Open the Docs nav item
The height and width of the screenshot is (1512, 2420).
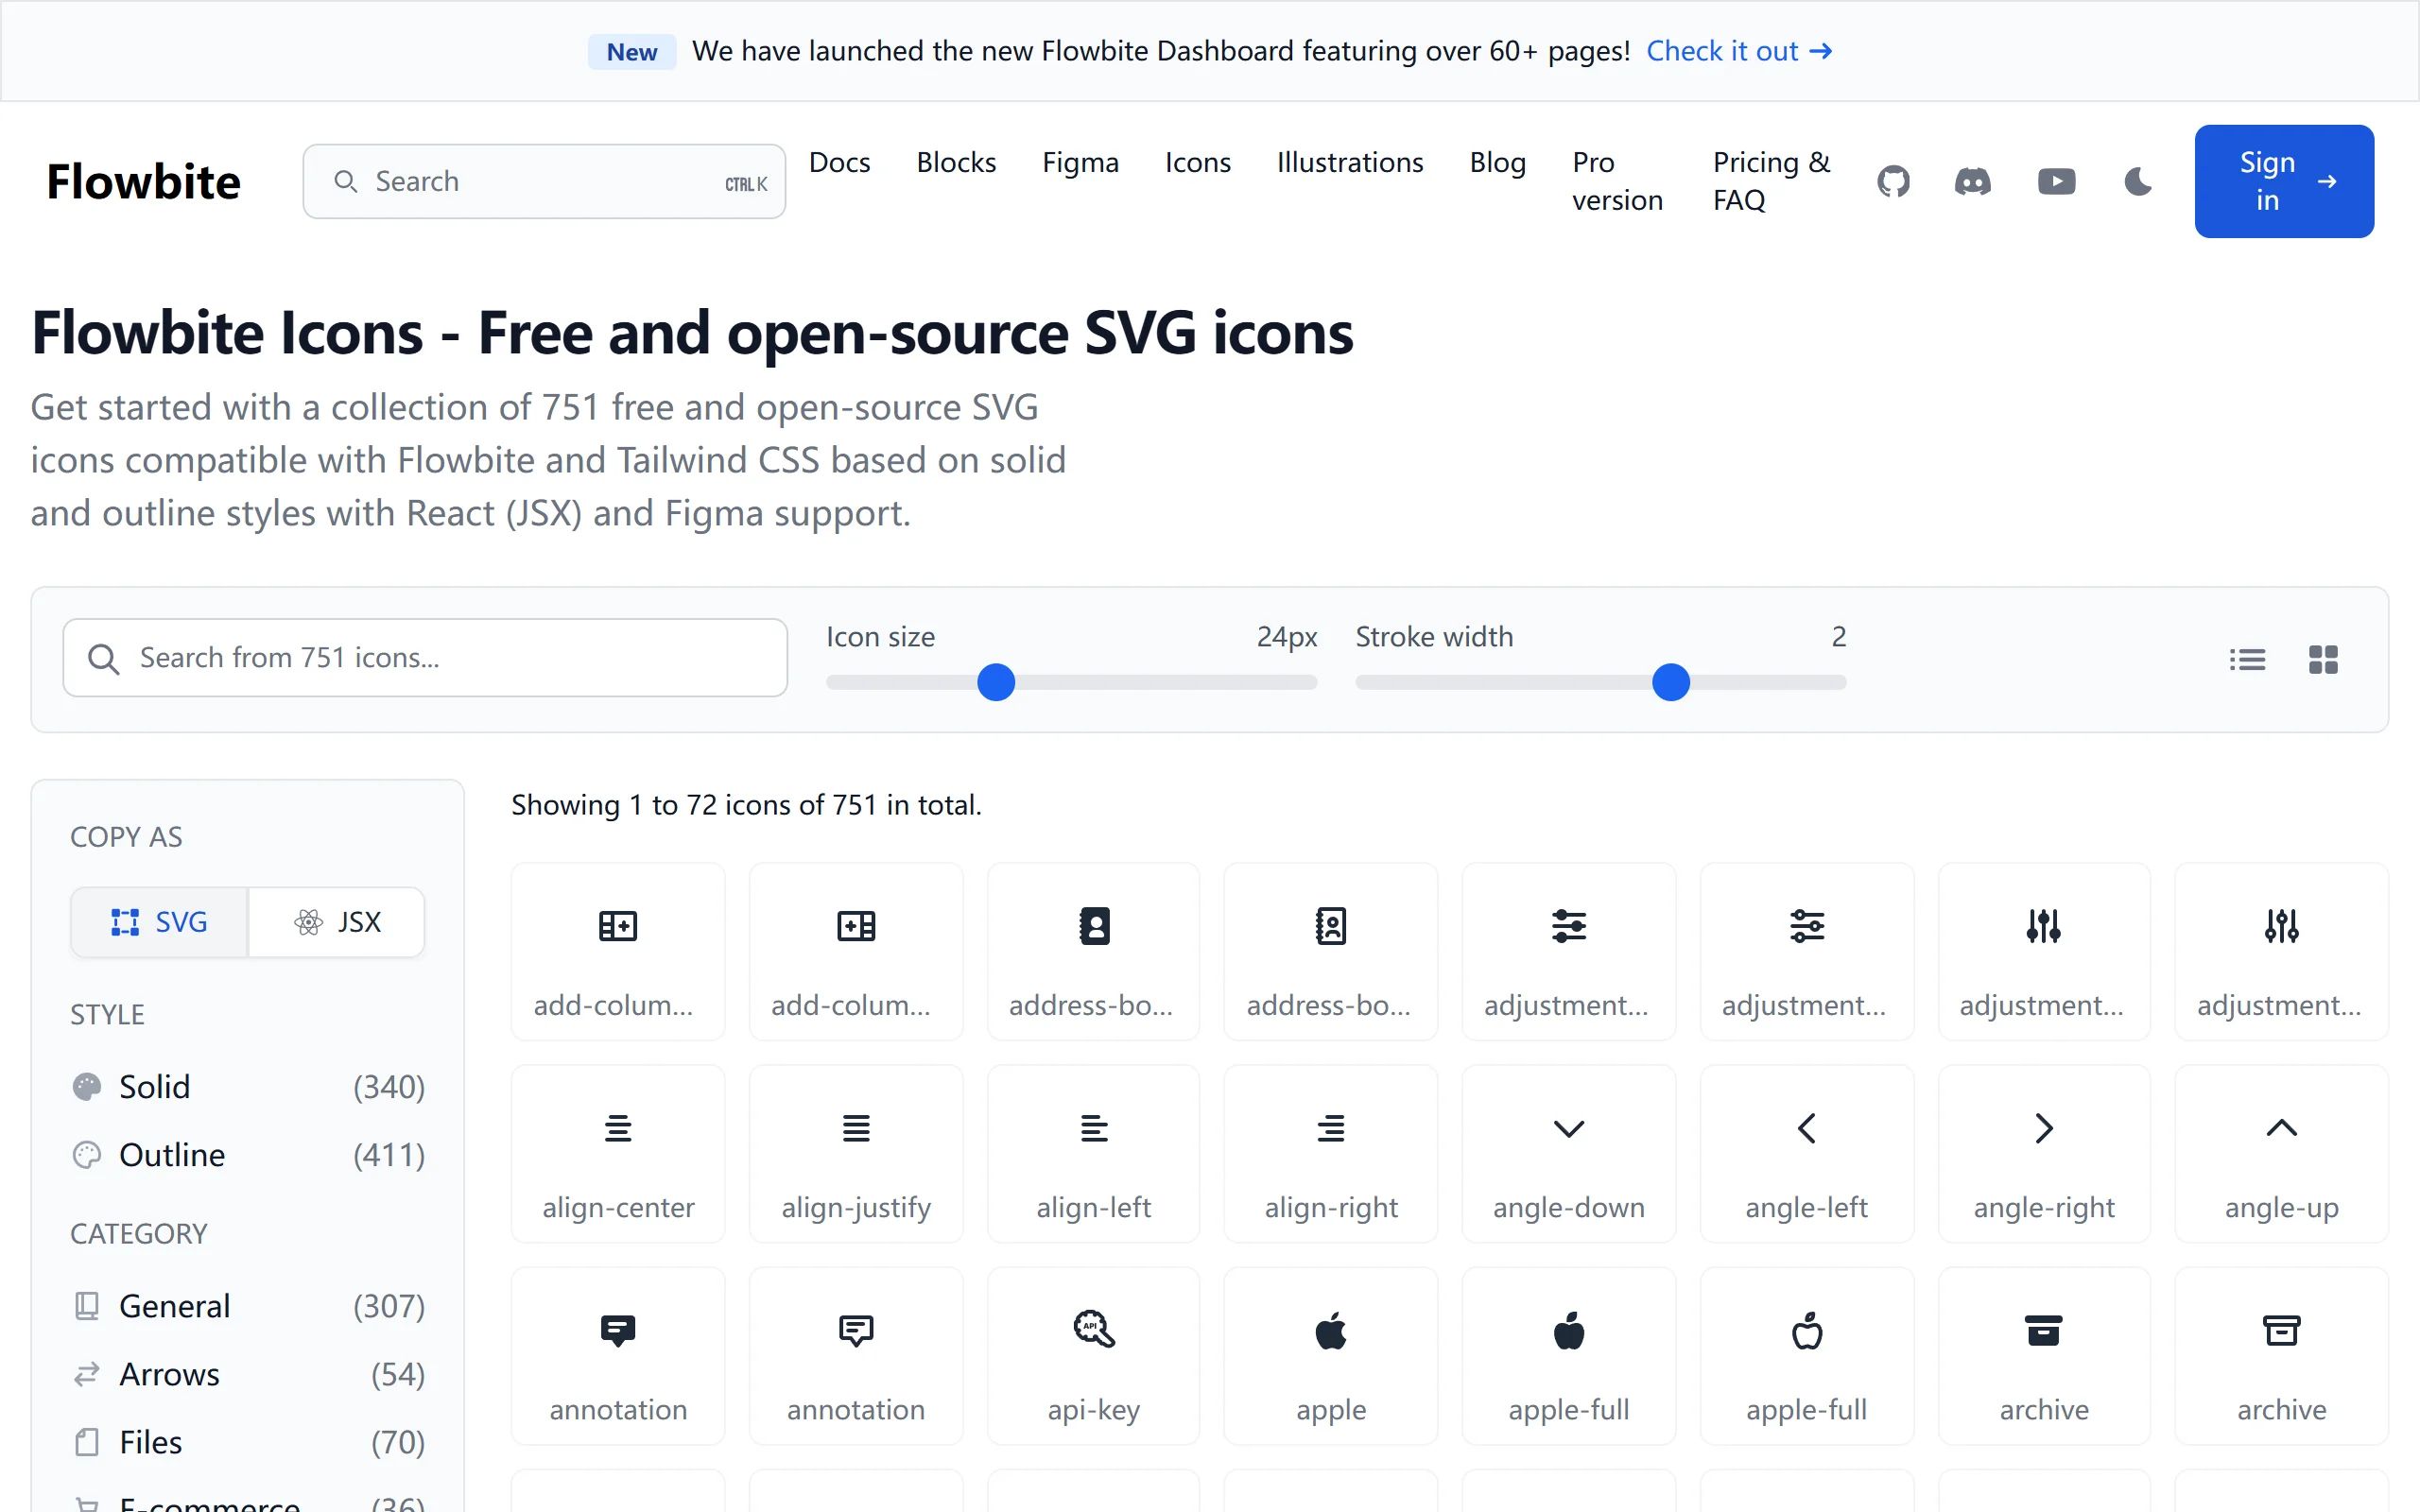point(839,162)
